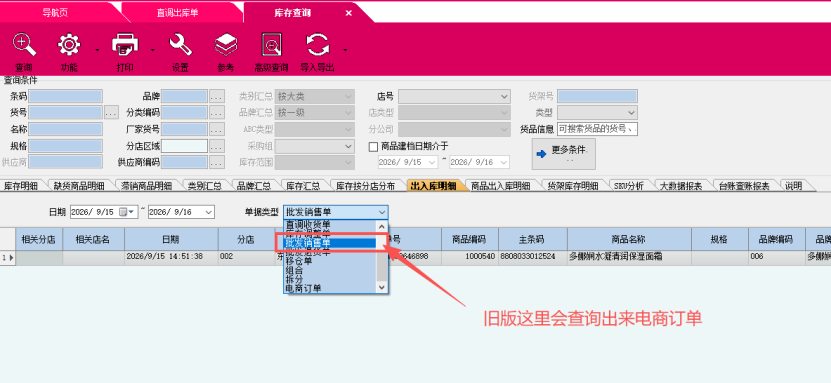Viewport: 831px width, 383px height.
Task: Open the SKU分析 tab
Action: click(629, 186)
